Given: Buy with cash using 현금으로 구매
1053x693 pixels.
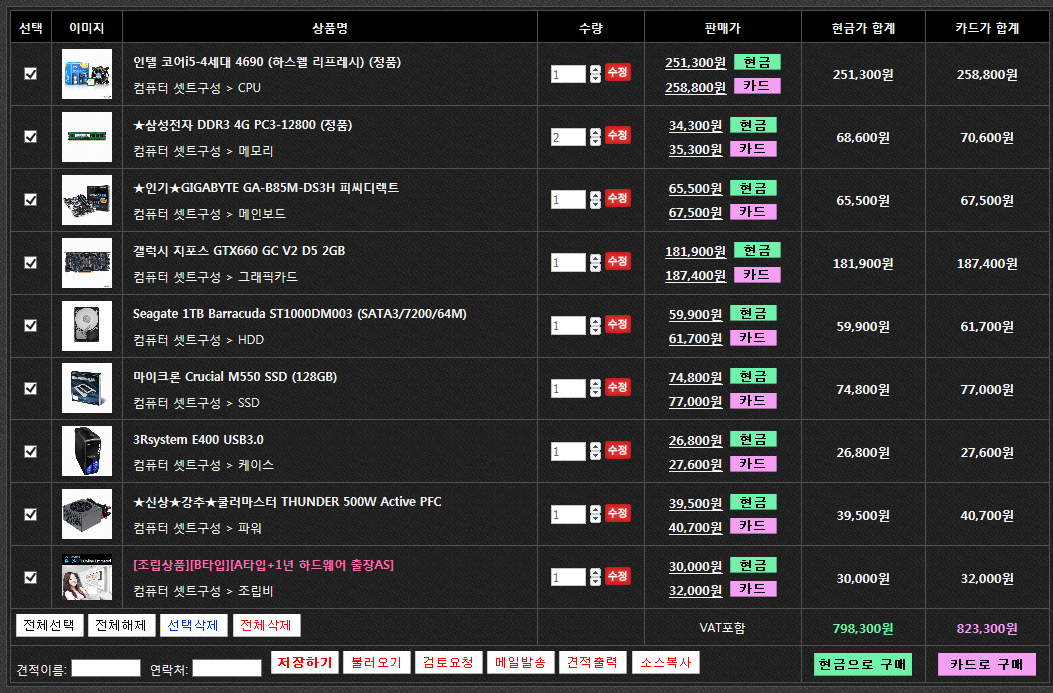Looking at the screenshot, I should pos(863,664).
